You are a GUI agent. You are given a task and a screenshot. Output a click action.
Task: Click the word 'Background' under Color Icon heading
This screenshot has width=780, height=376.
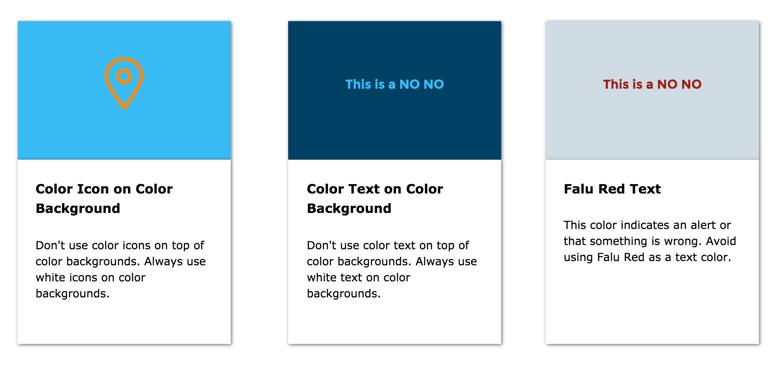click(x=78, y=208)
